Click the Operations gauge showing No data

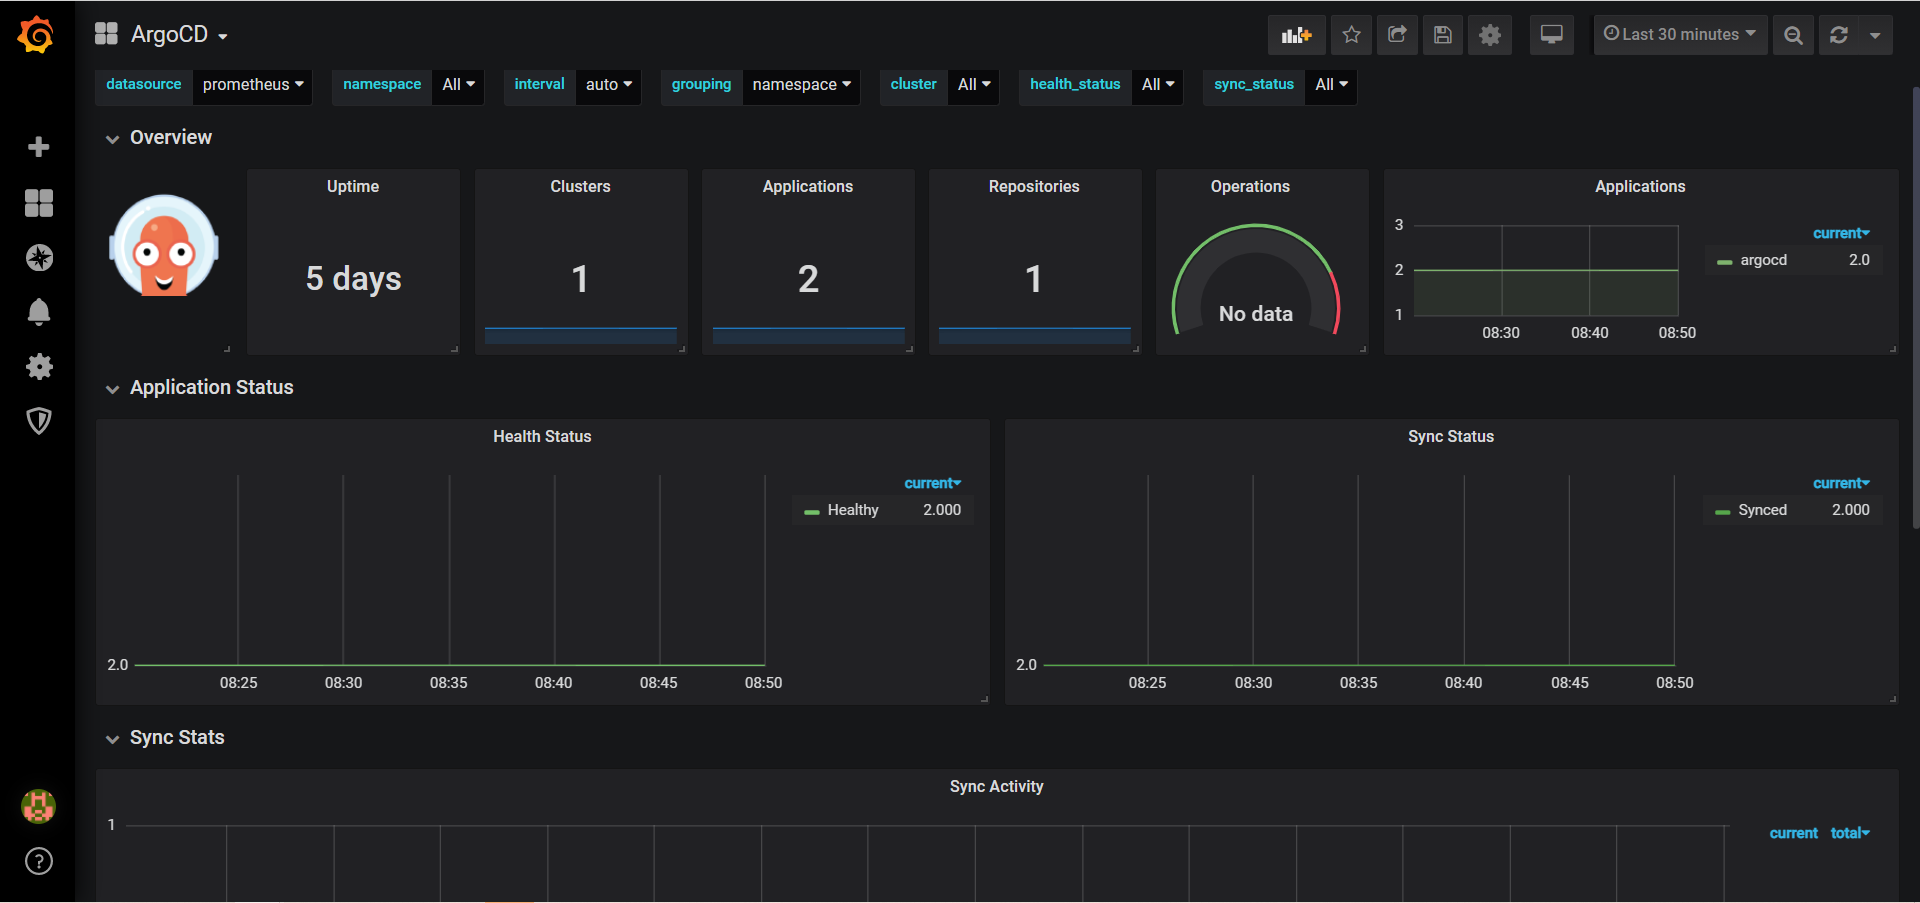[x=1256, y=280]
